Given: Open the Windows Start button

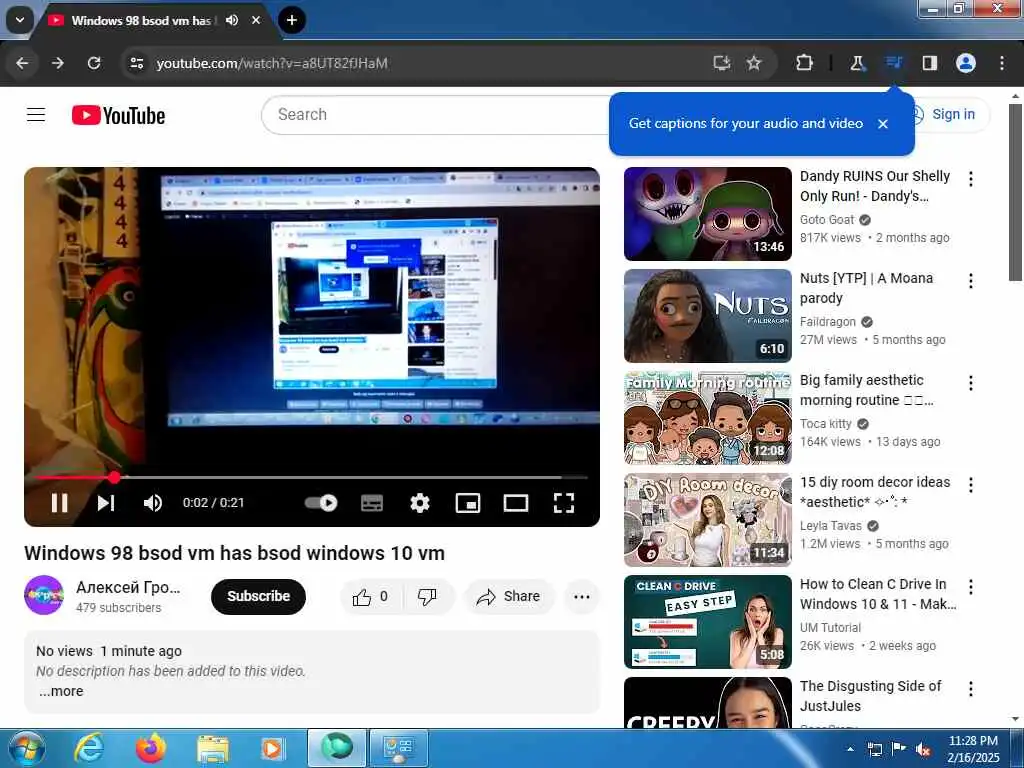Looking at the screenshot, I should point(27,748).
